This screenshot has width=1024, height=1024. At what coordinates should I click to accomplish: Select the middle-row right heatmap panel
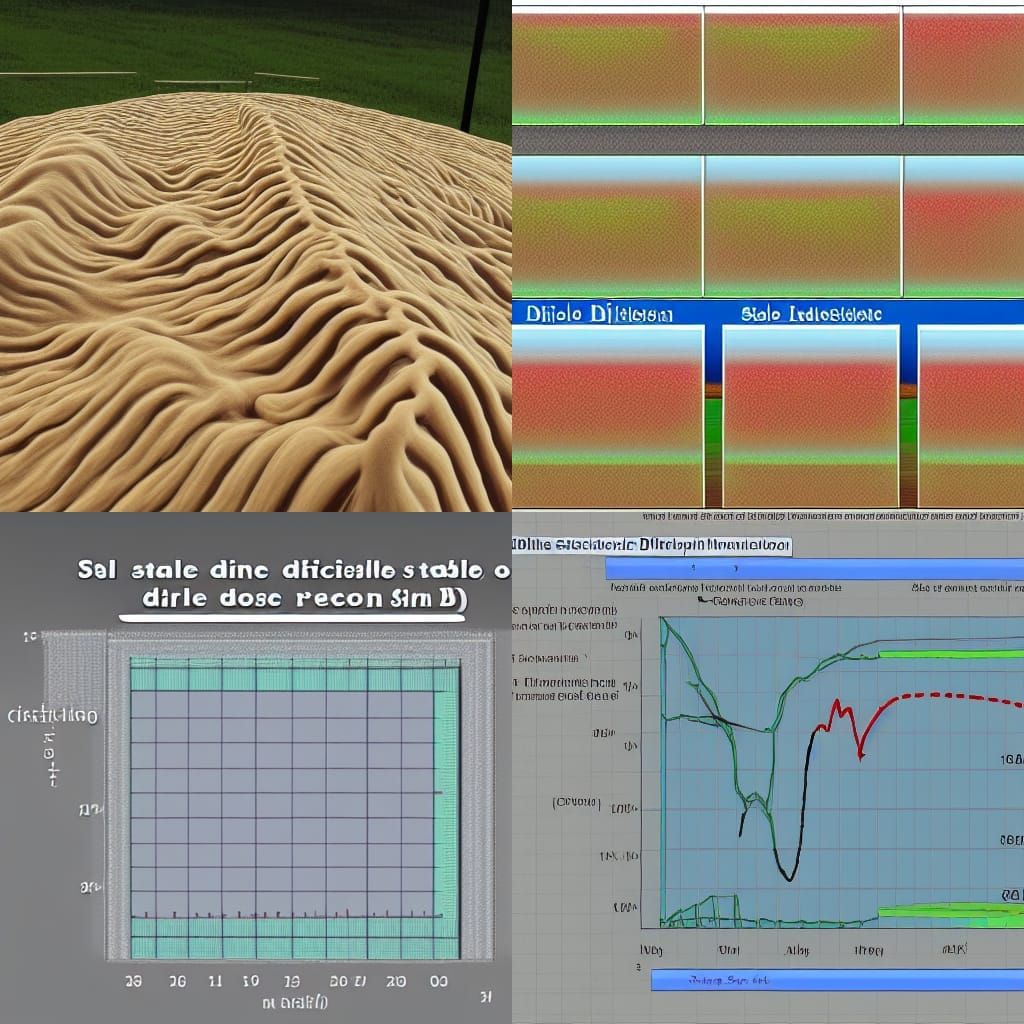963,226
